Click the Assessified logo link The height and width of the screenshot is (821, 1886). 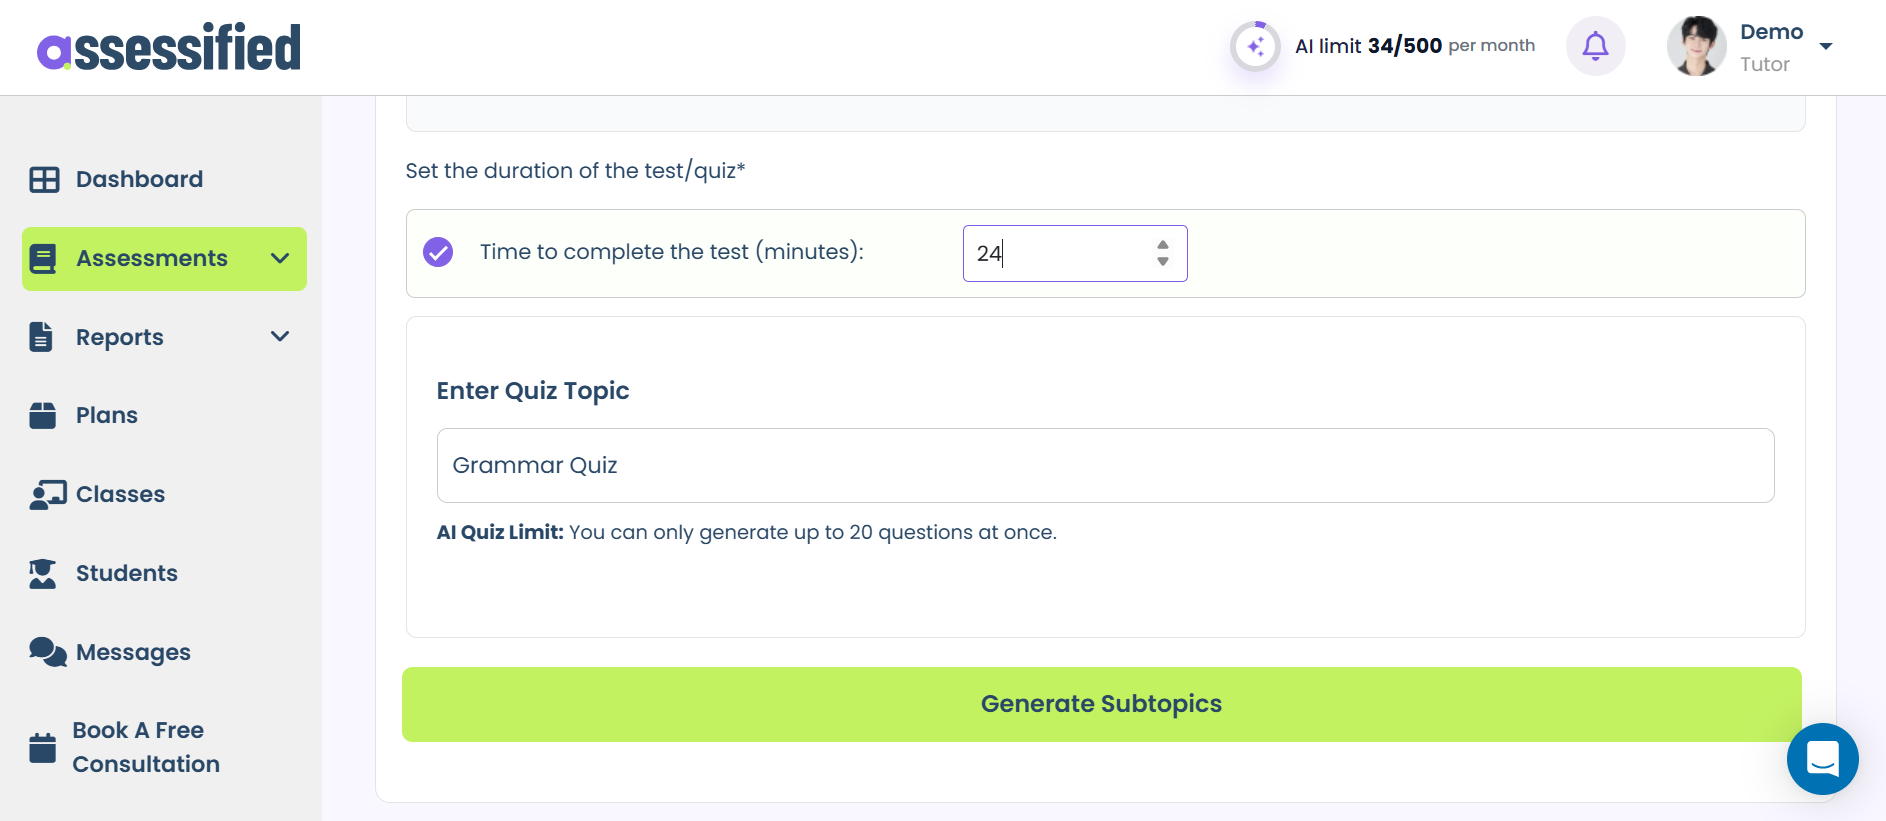point(169,47)
